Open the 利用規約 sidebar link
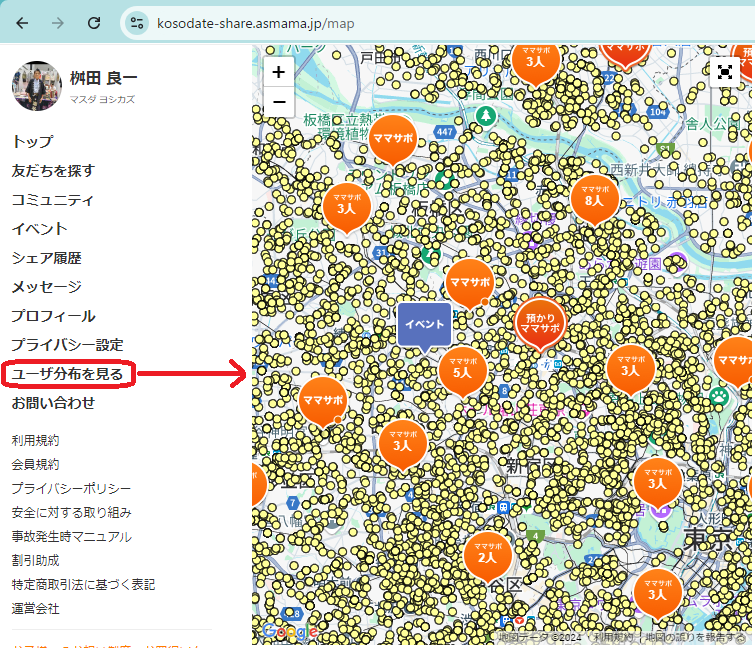755x648 pixels. [35, 440]
